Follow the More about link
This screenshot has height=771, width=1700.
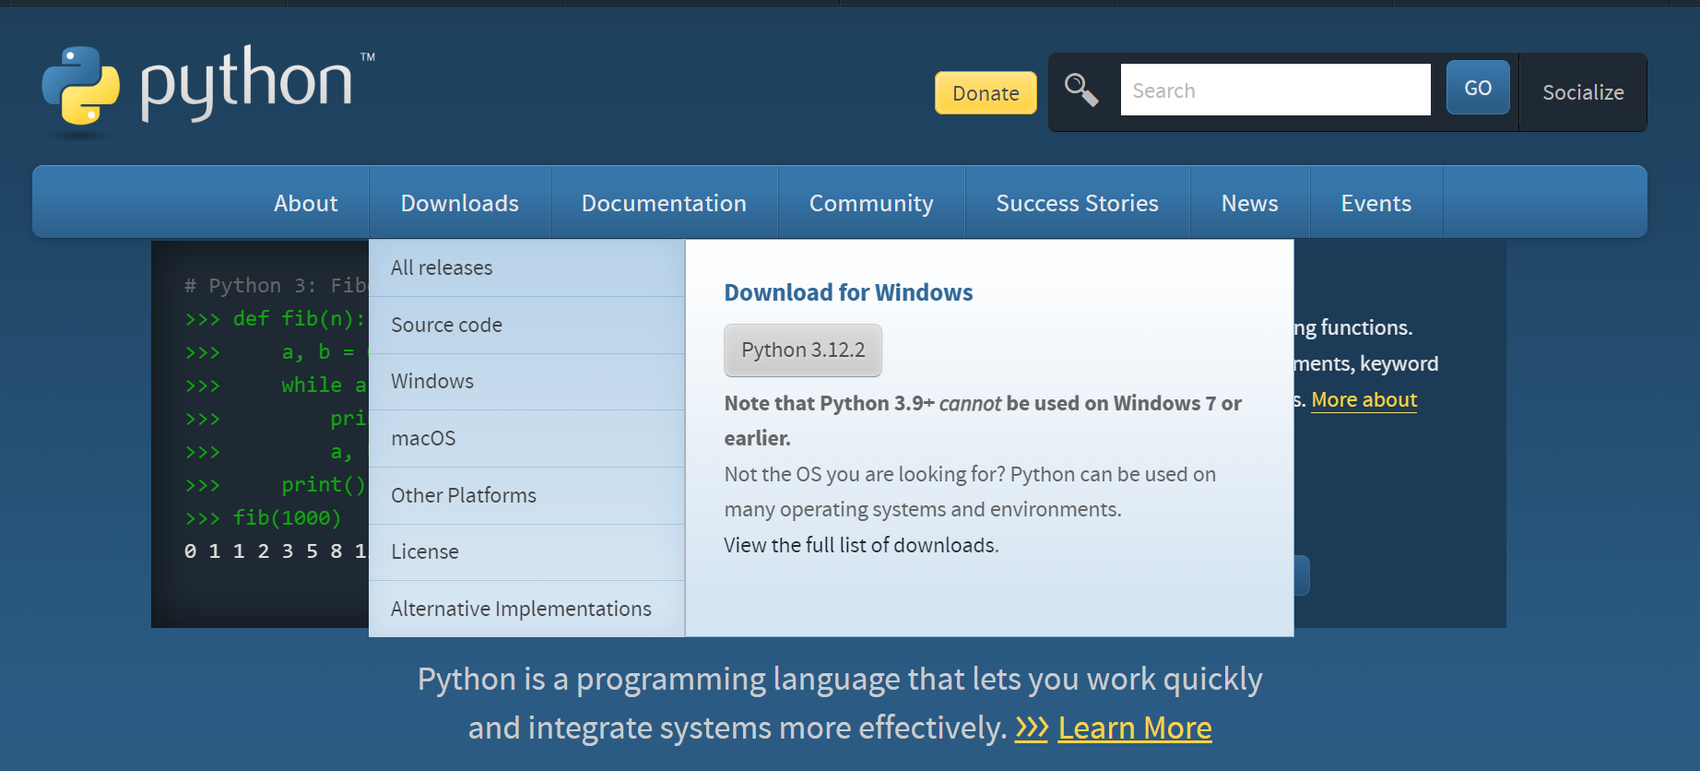coord(1364,400)
